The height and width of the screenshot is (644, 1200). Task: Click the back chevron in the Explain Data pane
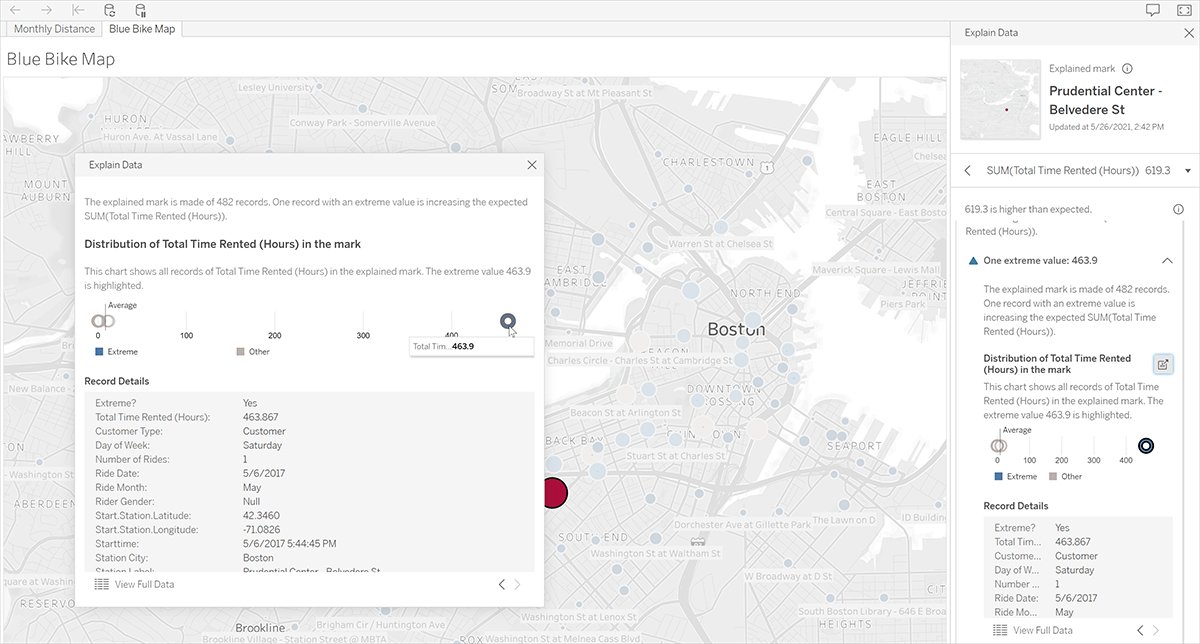966,170
